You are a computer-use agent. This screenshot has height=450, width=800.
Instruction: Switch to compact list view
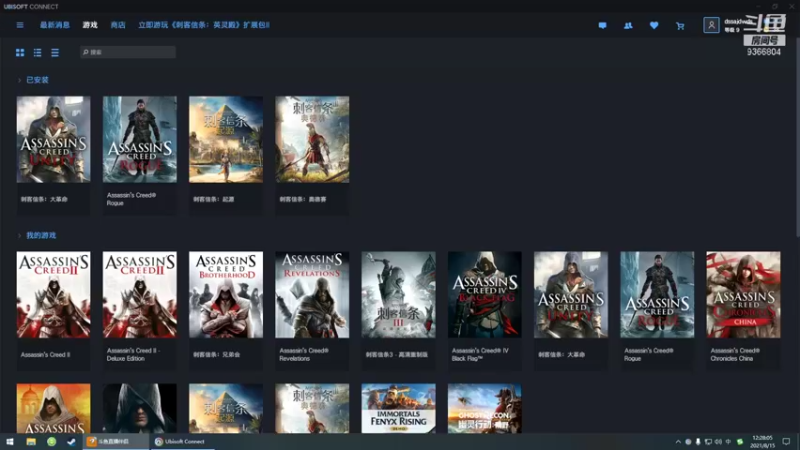pyautogui.click(x=55, y=53)
